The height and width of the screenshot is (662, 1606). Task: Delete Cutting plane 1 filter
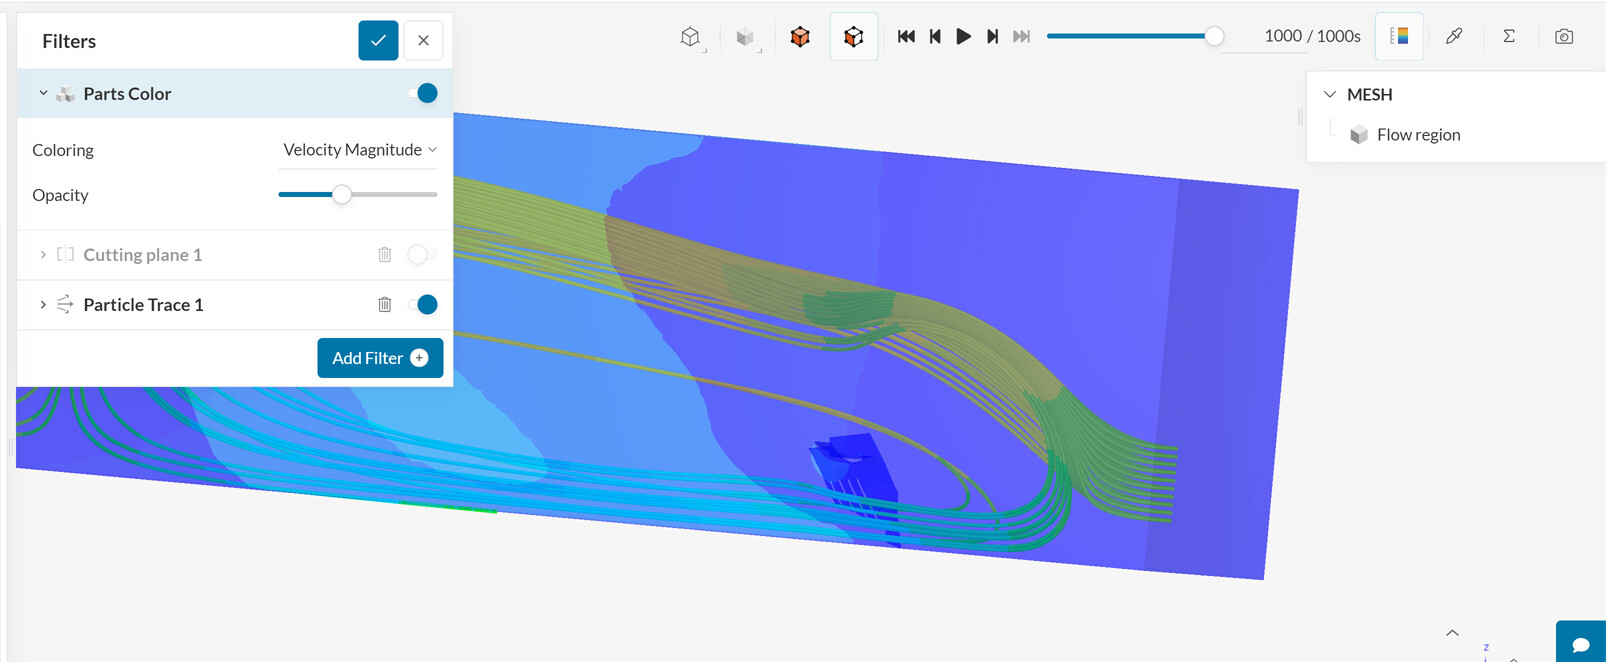tap(385, 255)
